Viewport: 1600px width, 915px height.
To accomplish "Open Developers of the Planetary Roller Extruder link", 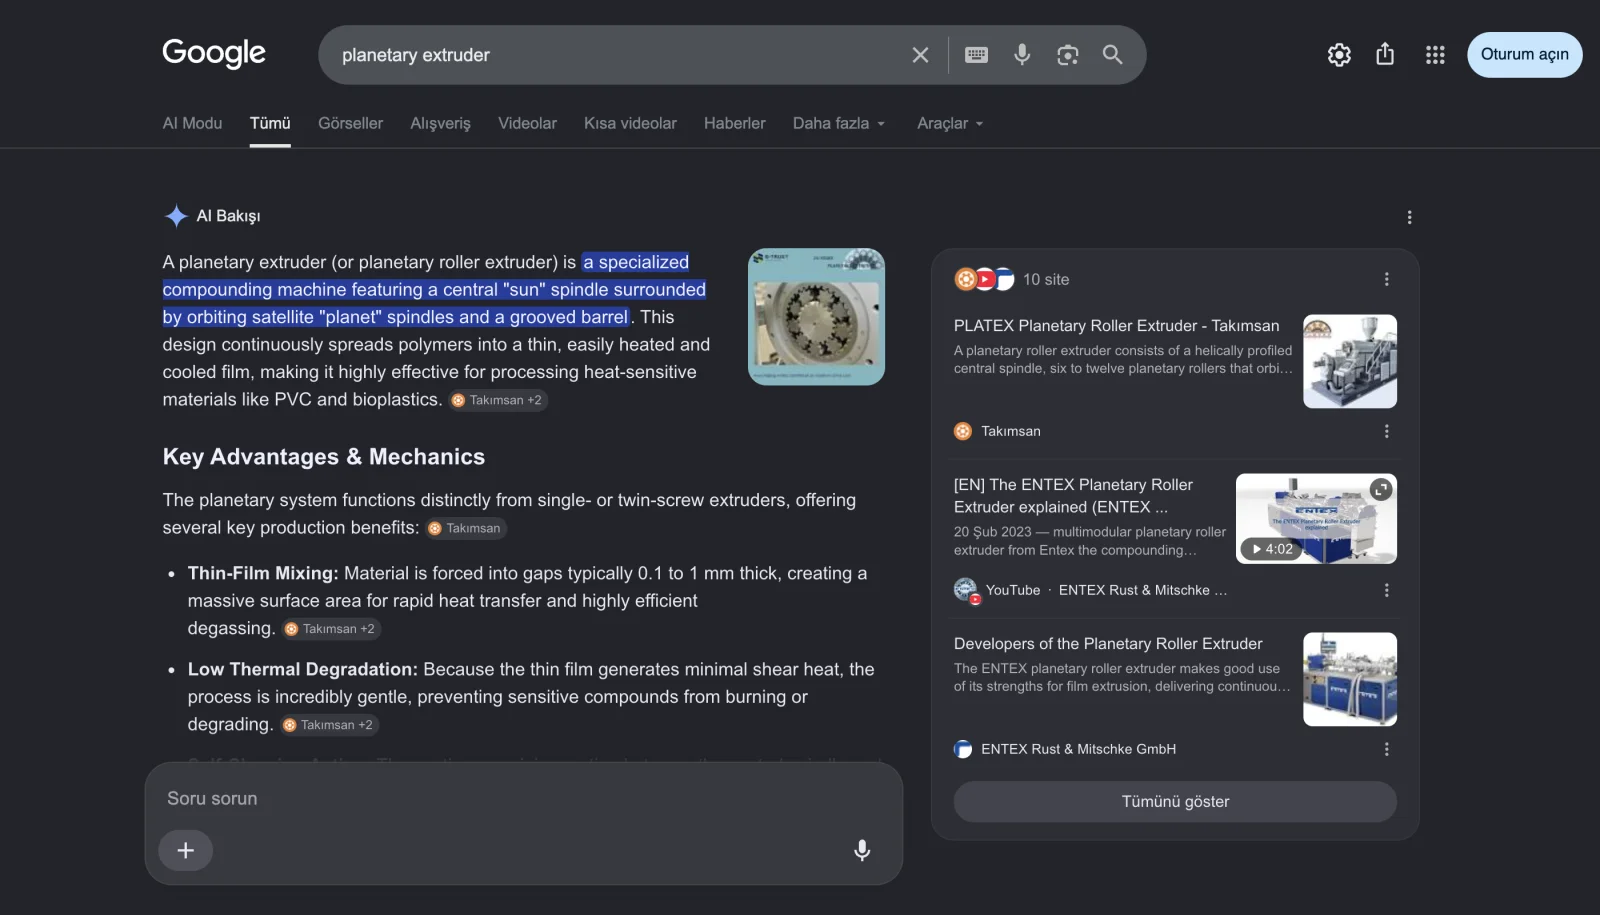I will point(1108,644).
